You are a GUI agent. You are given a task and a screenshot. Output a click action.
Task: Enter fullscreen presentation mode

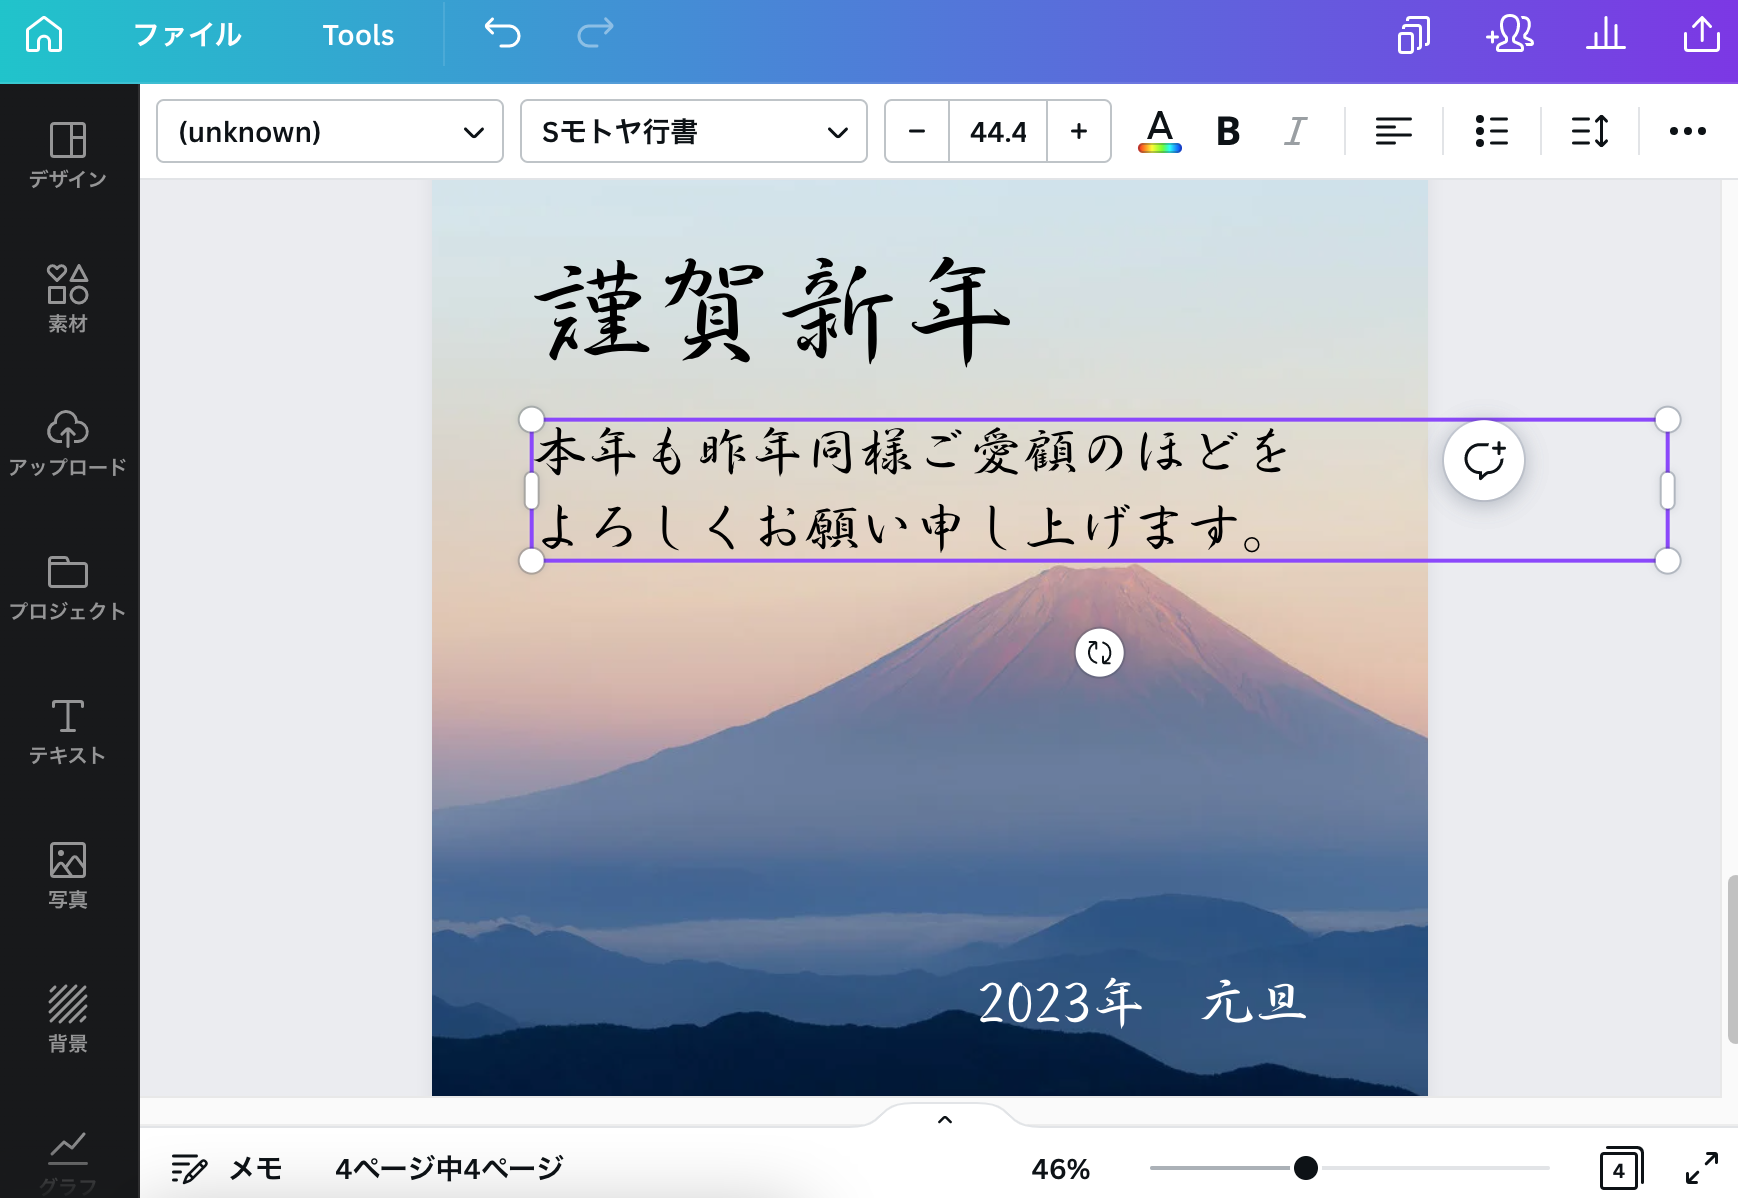point(1701,1168)
